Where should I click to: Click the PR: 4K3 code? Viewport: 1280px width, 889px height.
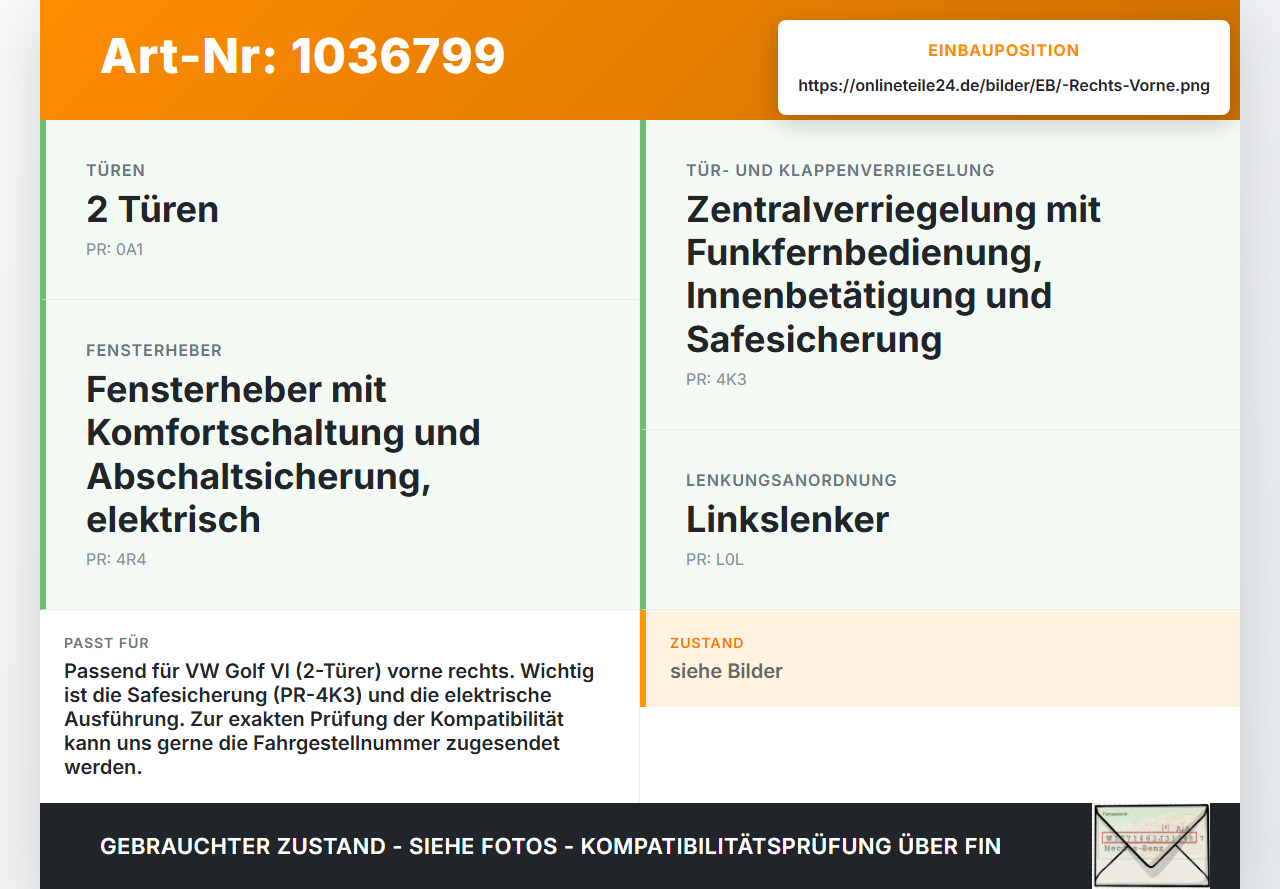click(x=716, y=379)
